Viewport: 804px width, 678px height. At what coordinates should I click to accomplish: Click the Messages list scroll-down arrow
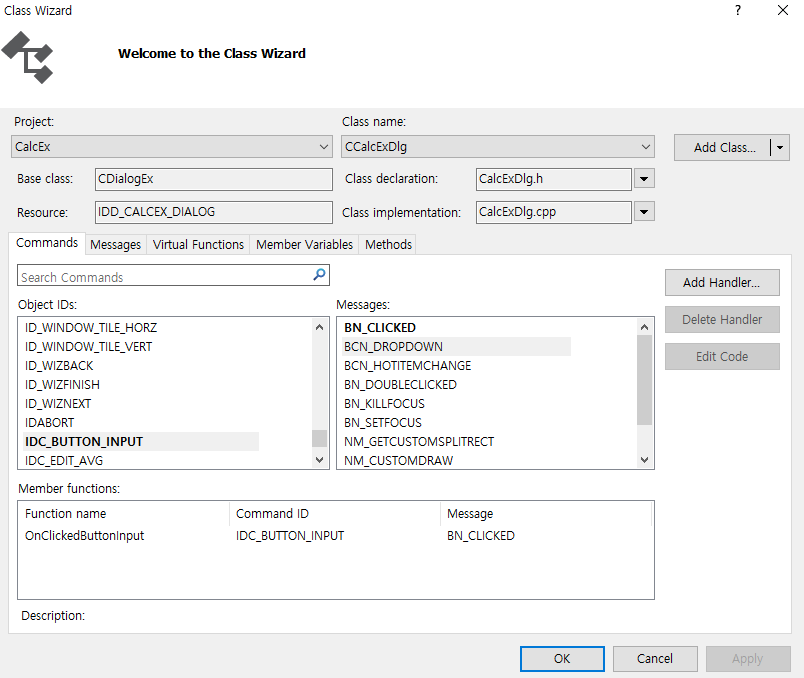tap(645, 460)
